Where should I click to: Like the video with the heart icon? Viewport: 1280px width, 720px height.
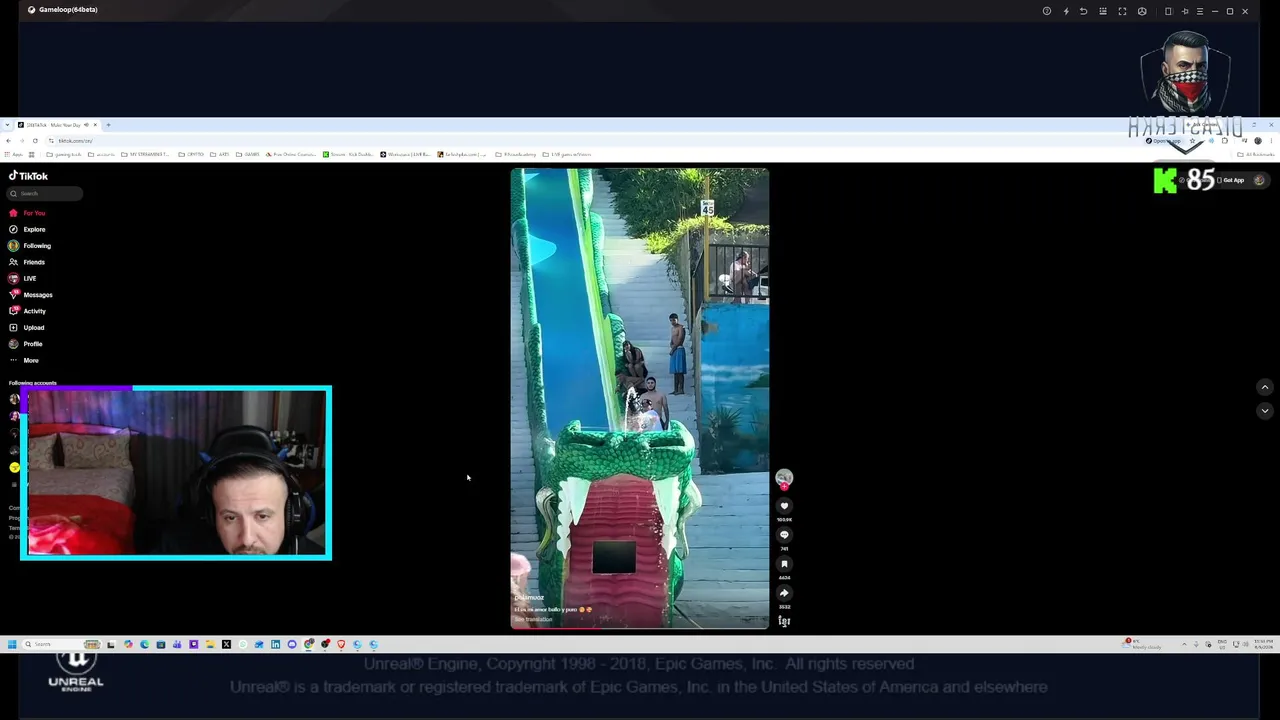click(784, 506)
